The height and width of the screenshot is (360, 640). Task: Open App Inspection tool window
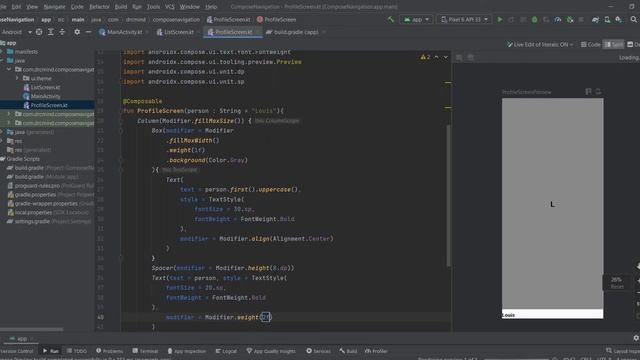point(187,351)
